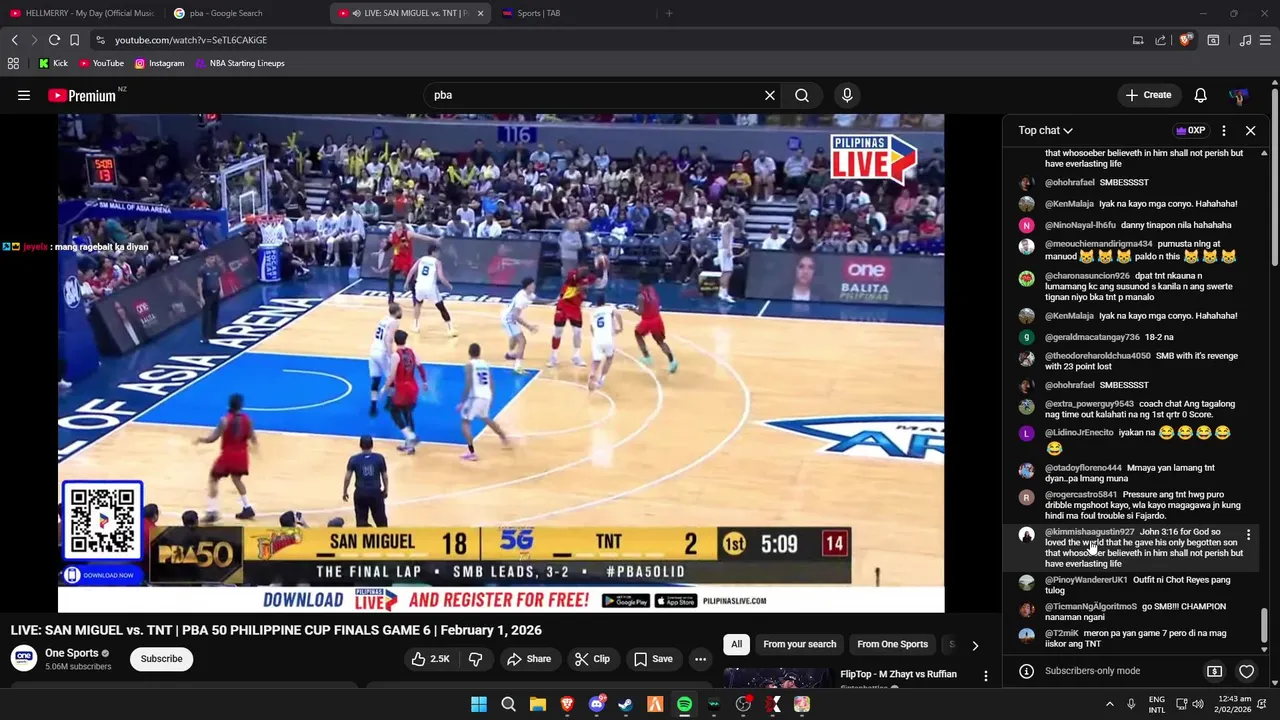Image resolution: width=1280 pixels, height=720 pixels.
Task: Open live chat more options menu
Action: [1223, 130]
